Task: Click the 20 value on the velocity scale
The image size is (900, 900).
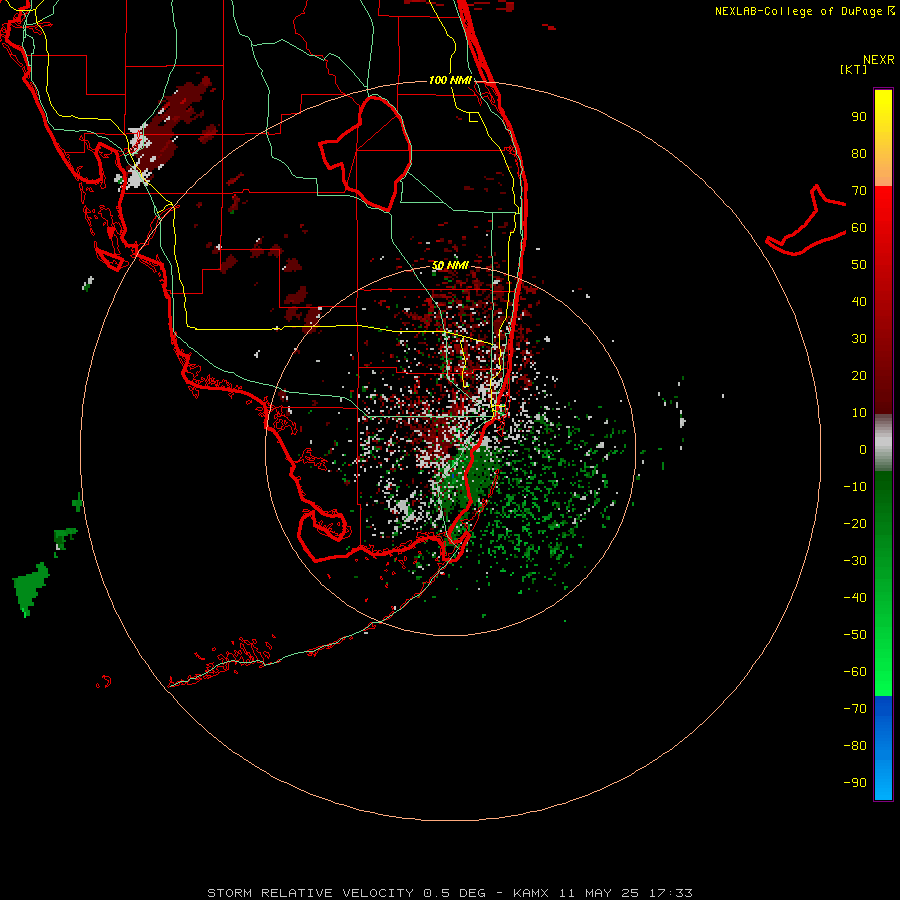Action: [859, 375]
